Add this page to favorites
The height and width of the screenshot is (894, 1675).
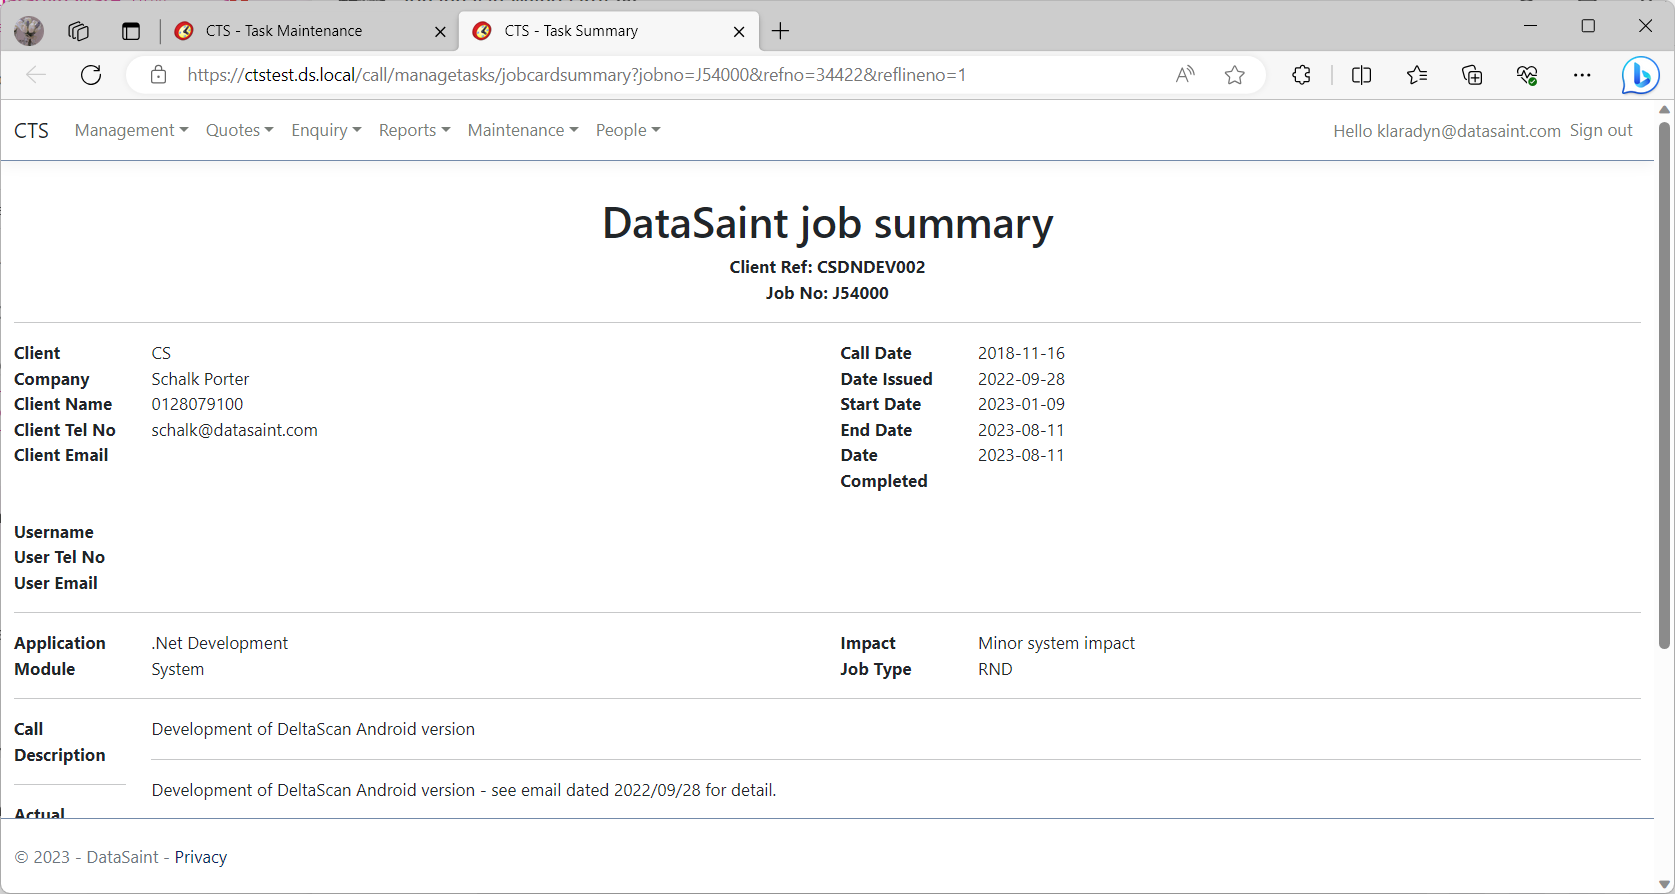pos(1235,75)
